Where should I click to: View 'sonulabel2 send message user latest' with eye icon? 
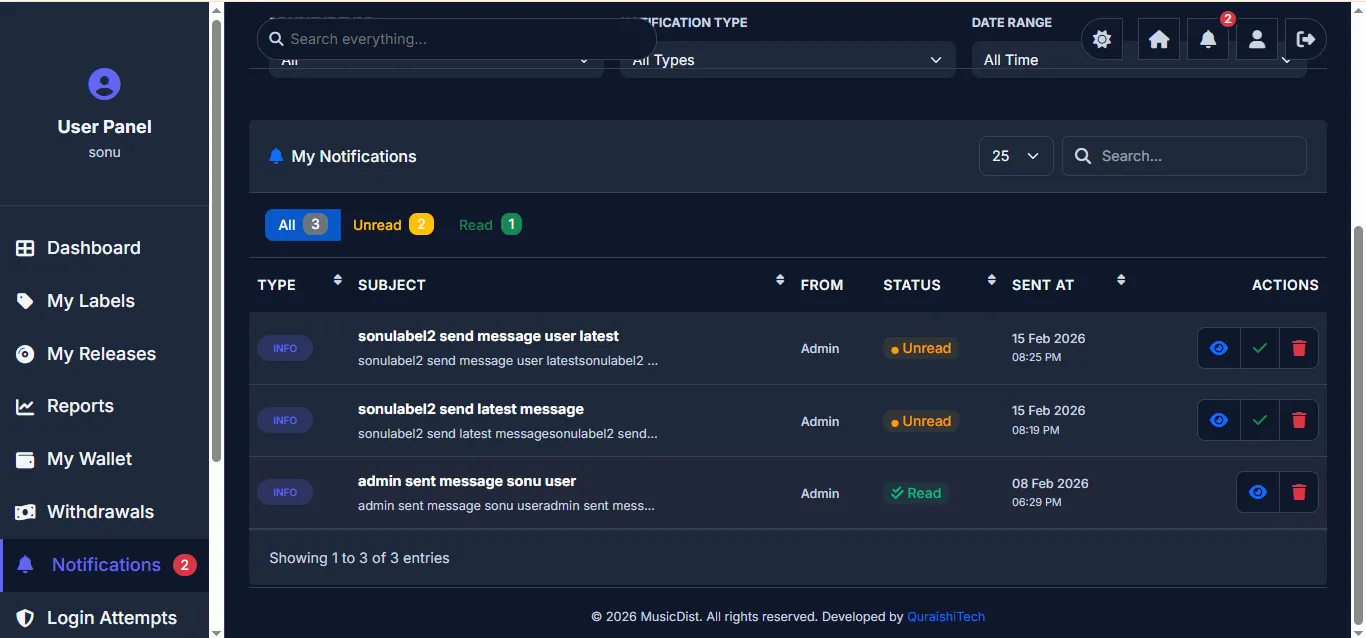1219,348
